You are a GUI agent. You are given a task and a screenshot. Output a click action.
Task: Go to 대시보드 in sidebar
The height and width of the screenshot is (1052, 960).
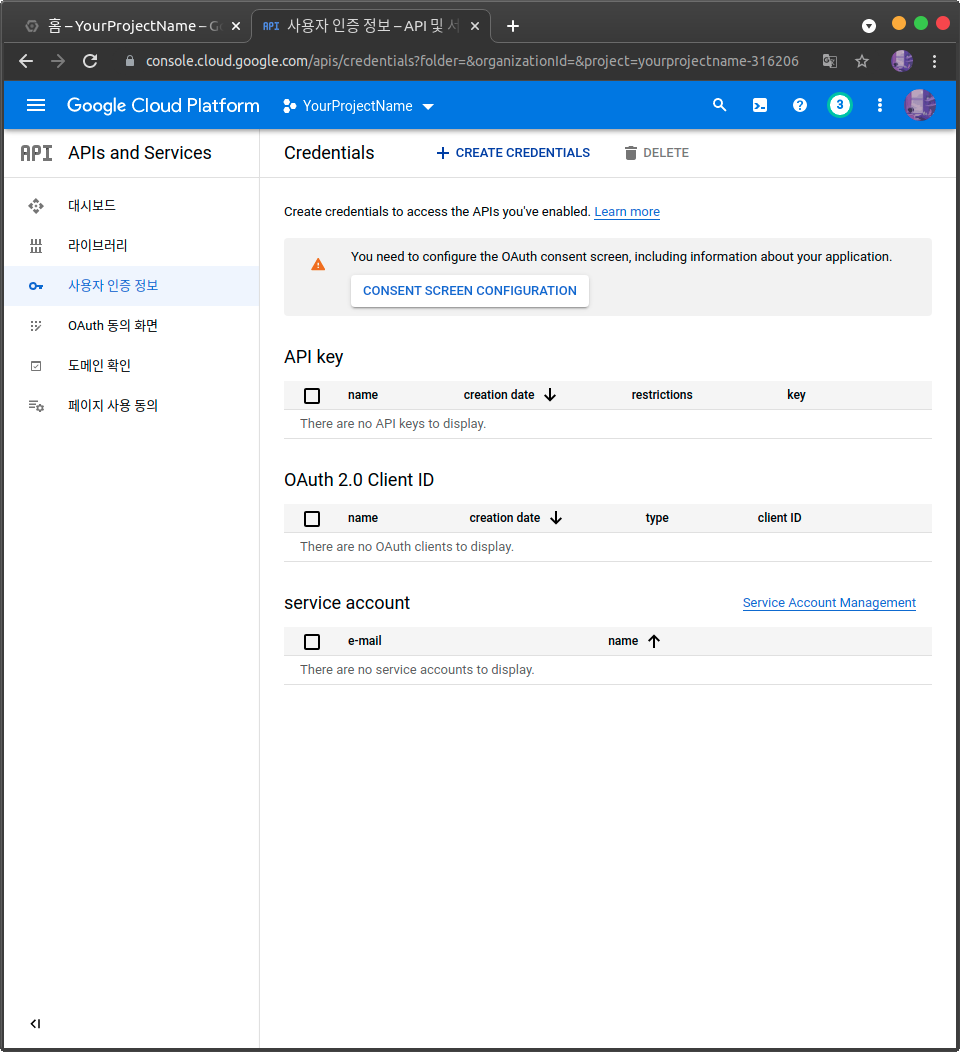[x=92, y=205]
